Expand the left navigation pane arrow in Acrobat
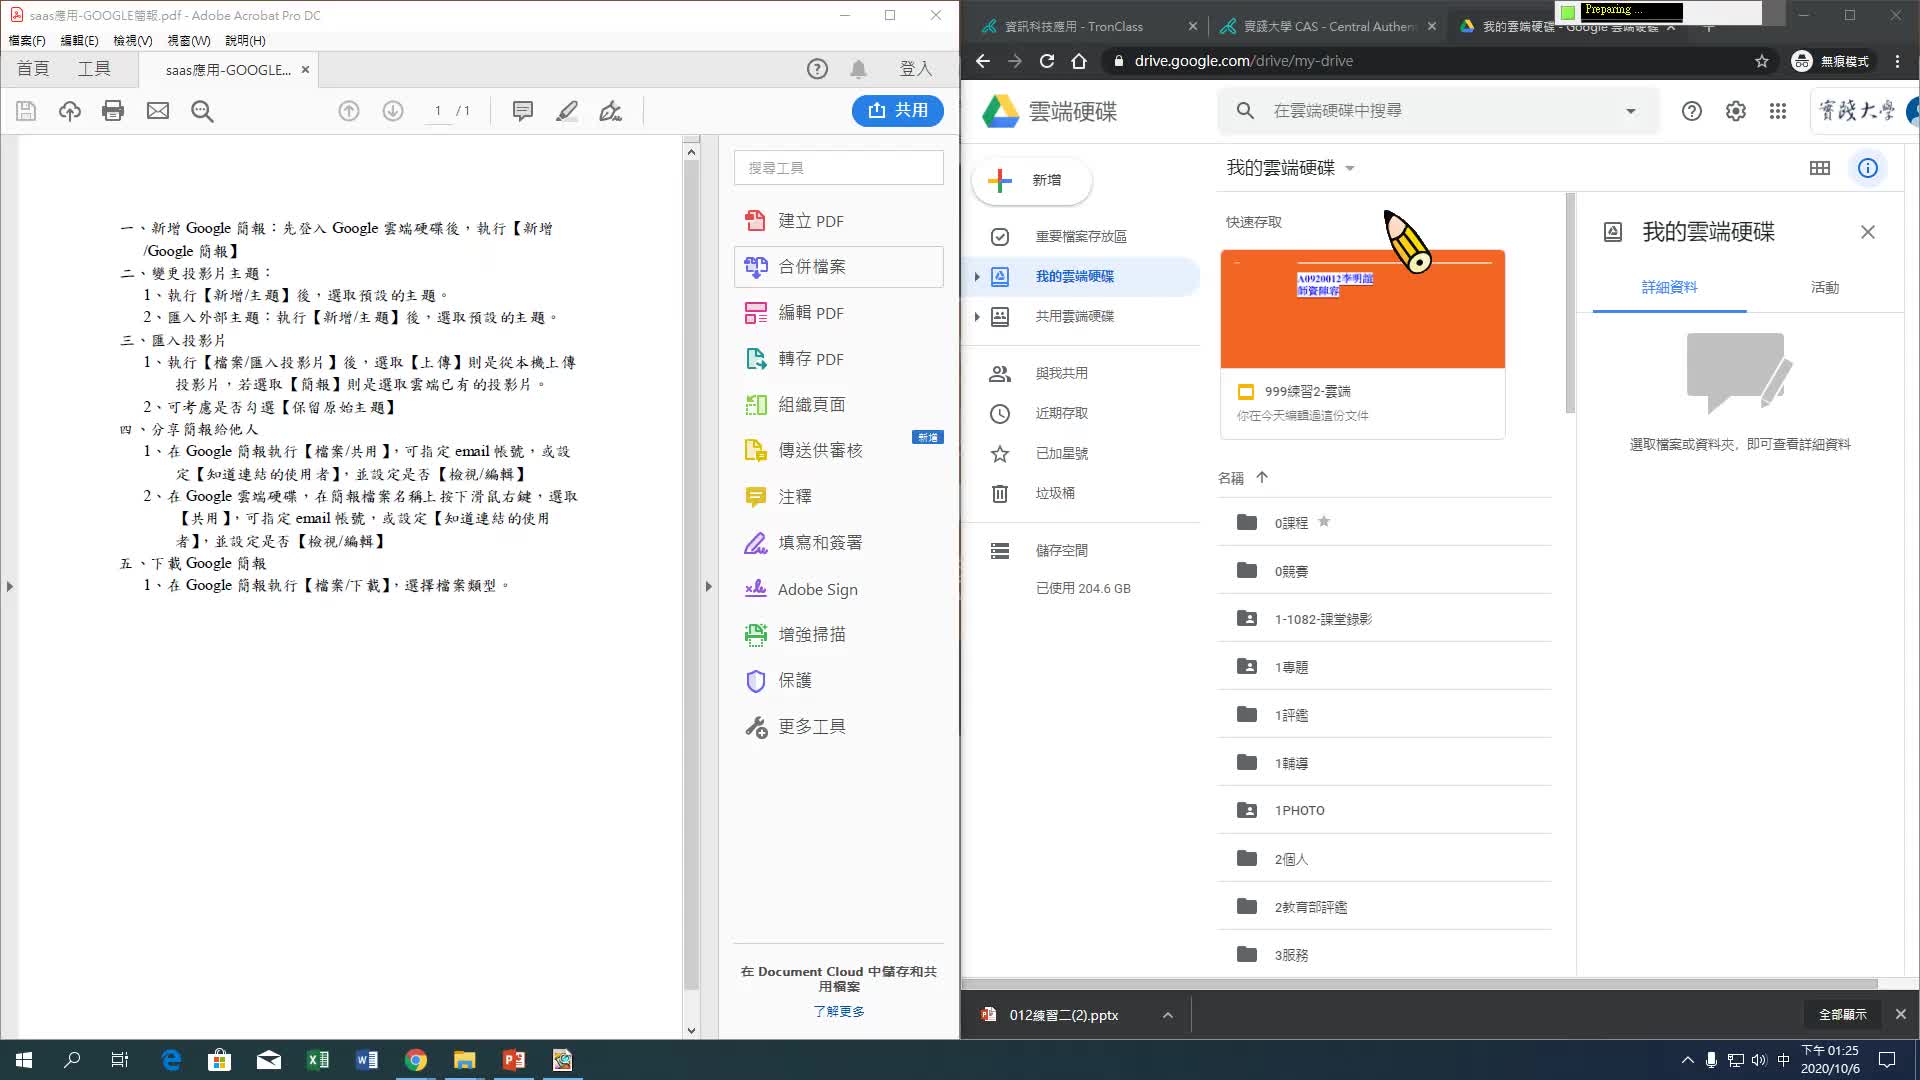 pos(9,587)
